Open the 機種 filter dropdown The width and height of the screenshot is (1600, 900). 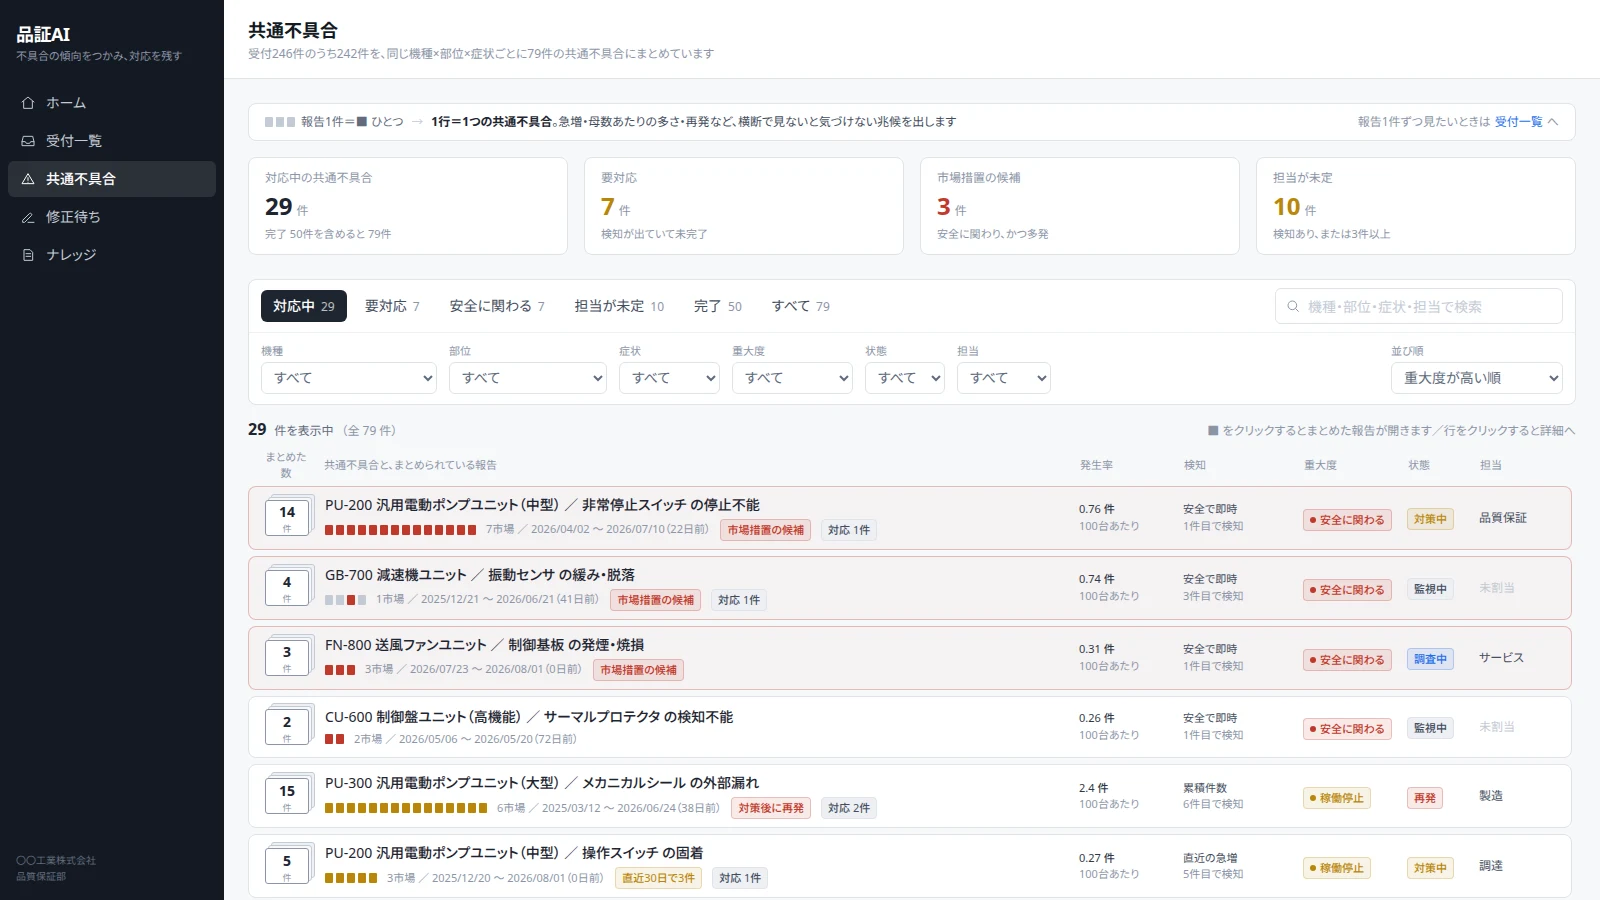pyautogui.click(x=349, y=378)
